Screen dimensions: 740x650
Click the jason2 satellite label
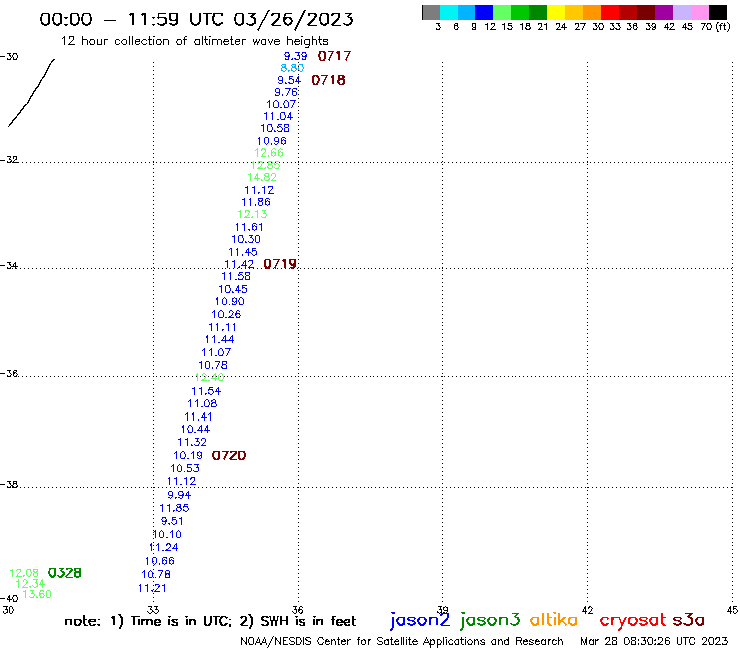point(420,620)
